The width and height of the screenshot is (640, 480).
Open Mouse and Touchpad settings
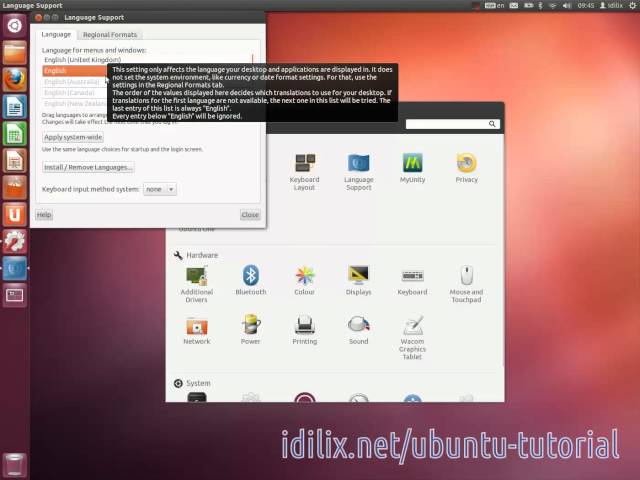tap(466, 284)
